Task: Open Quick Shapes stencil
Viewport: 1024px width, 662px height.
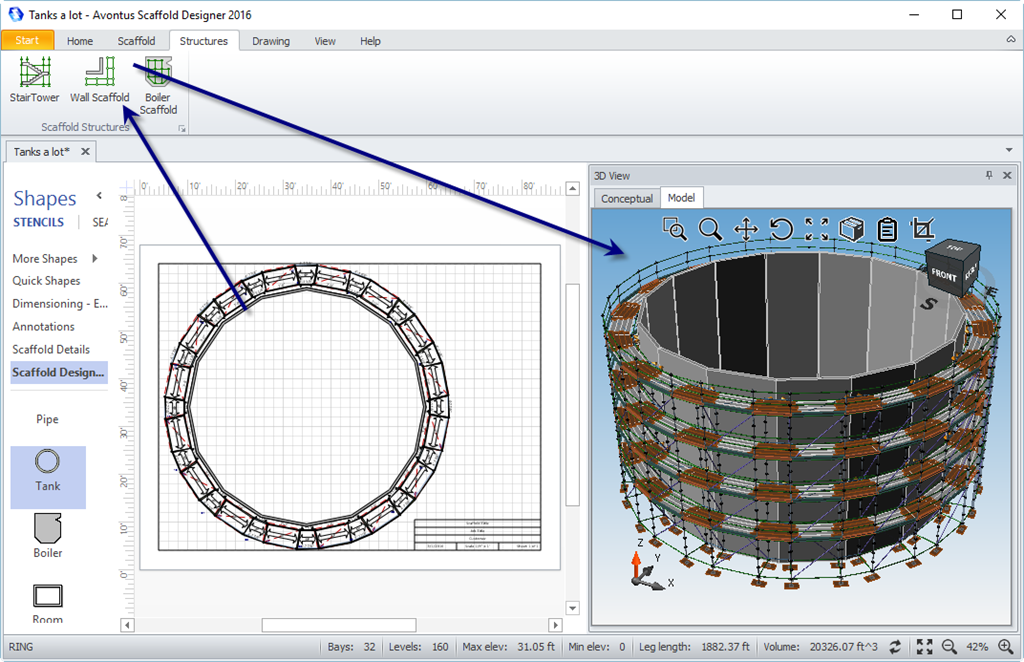Action: [46, 281]
